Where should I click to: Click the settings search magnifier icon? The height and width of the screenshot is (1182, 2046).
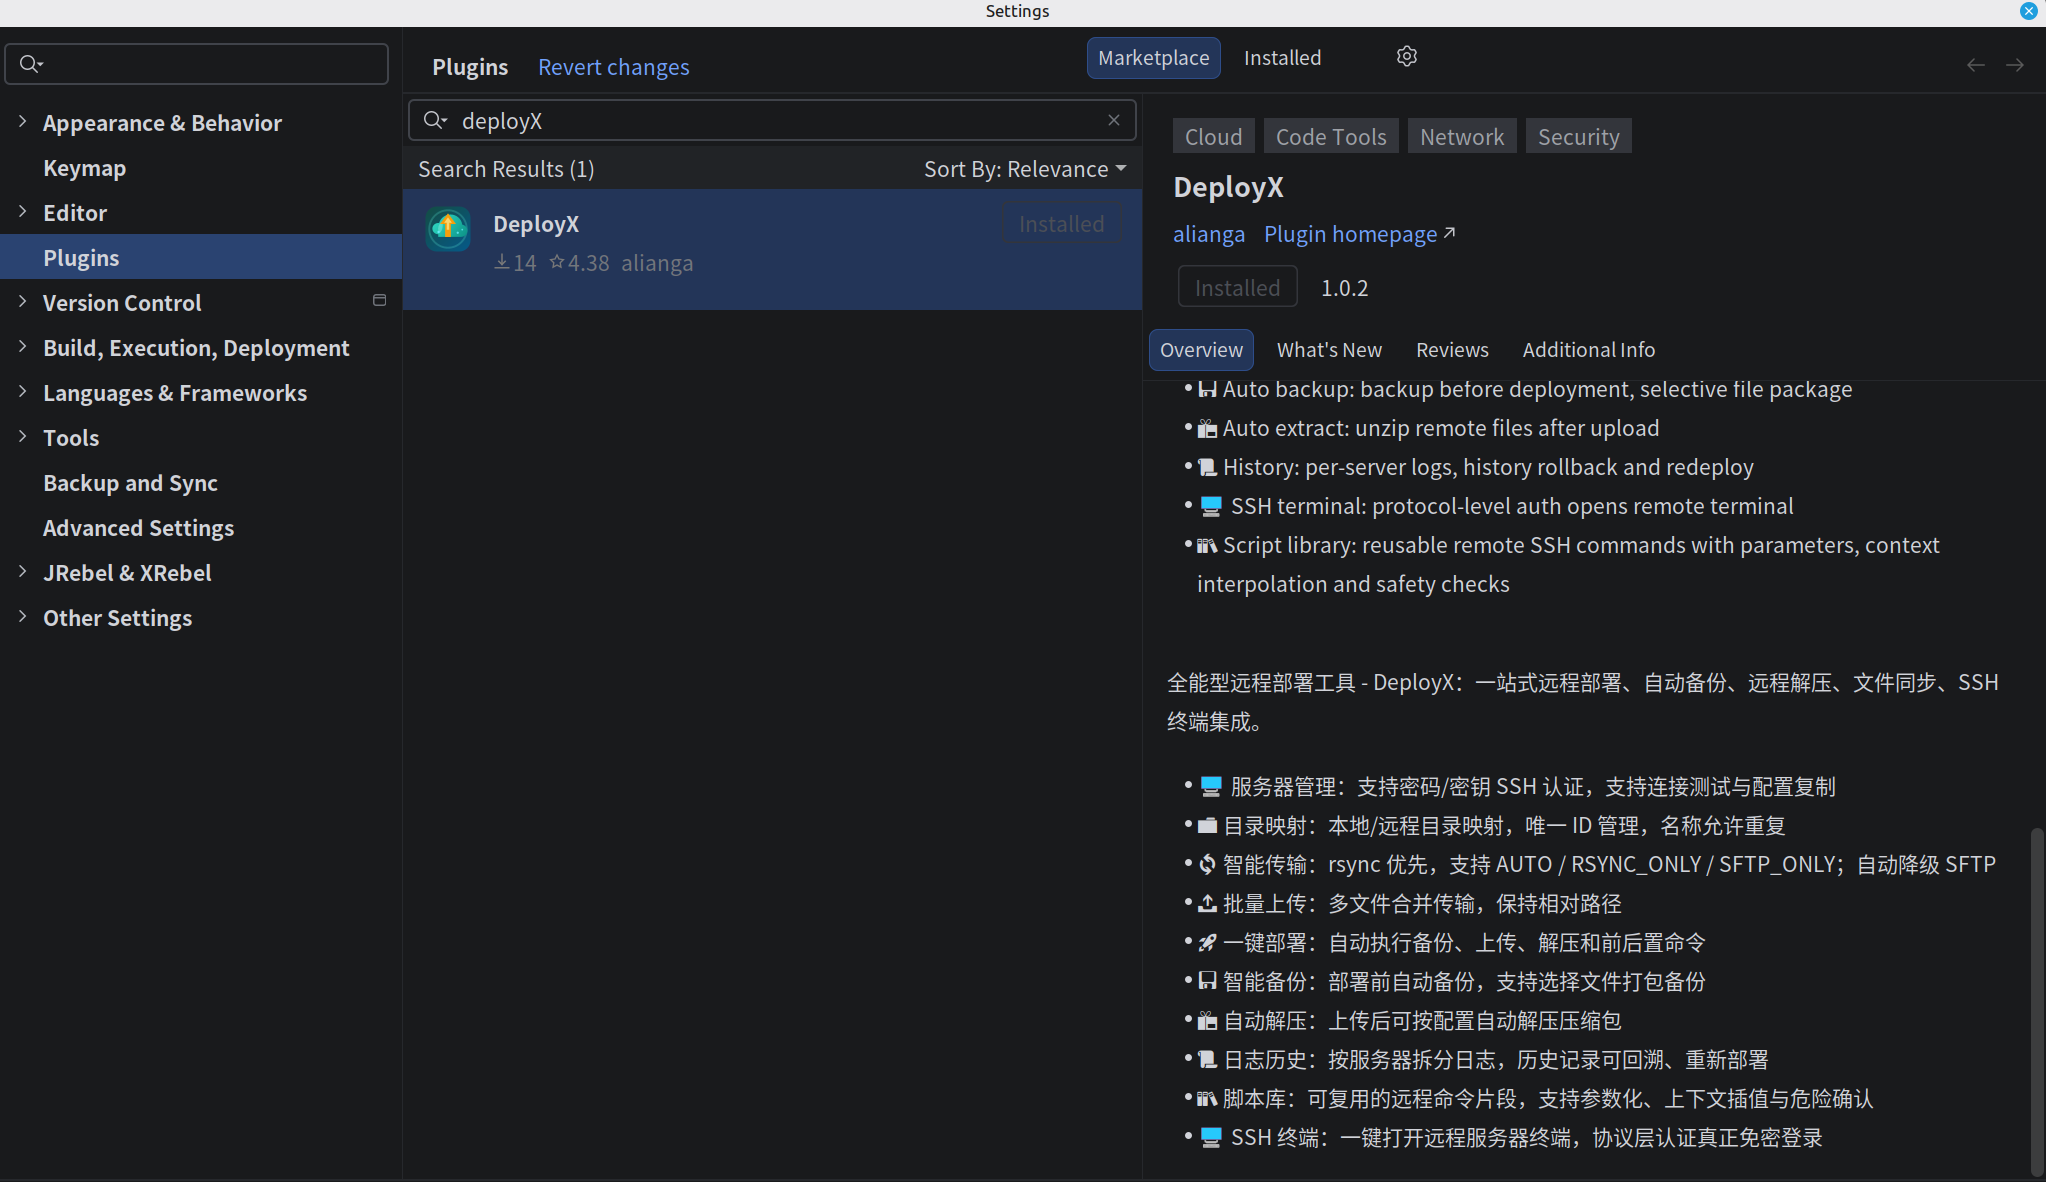pos(30,64)
